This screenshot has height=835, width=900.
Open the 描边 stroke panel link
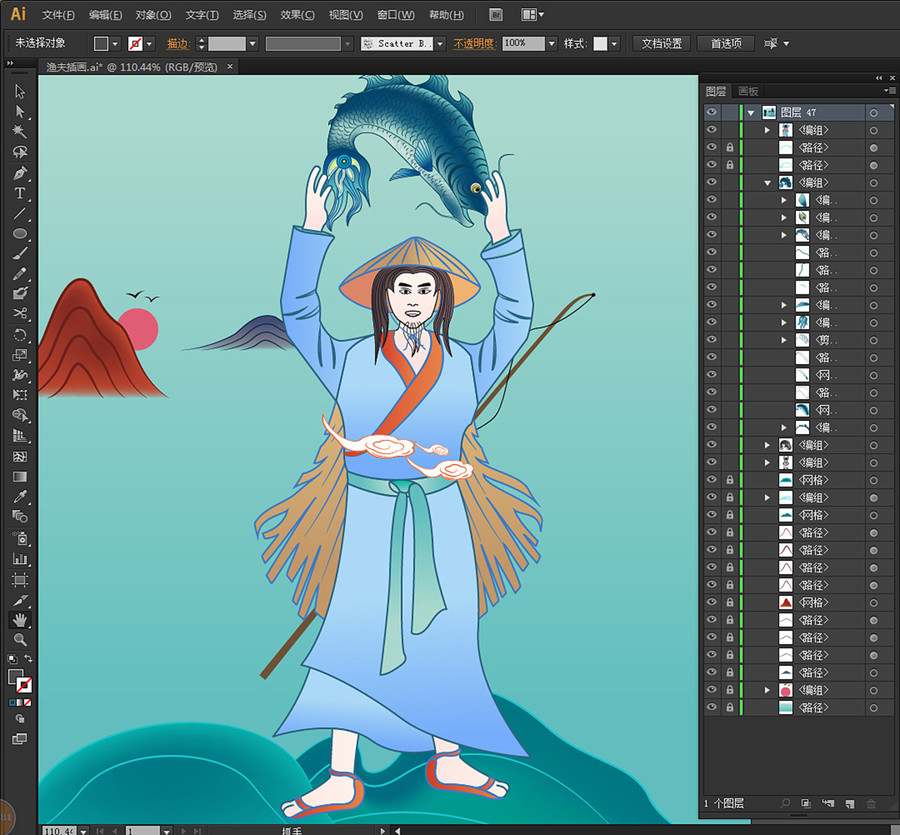pos(178,44)
